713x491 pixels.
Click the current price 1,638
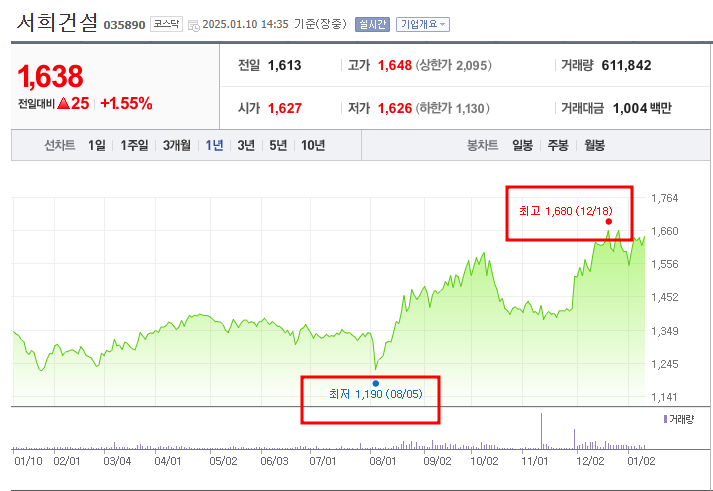(50, 76)
